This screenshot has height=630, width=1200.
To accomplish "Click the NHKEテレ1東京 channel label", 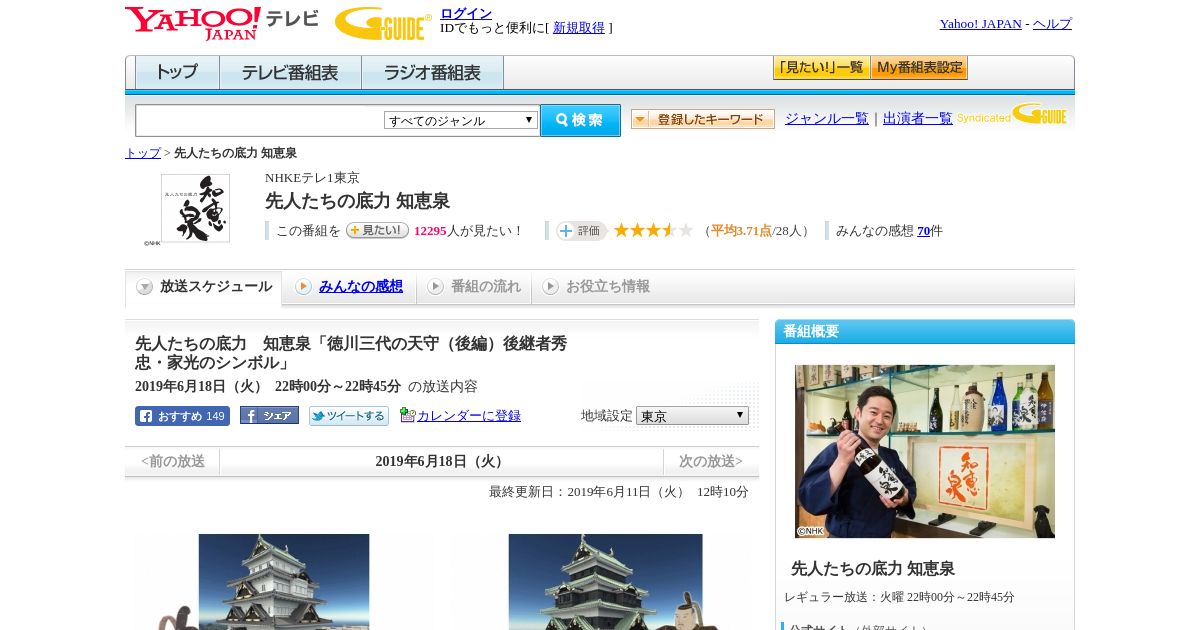I will (312, 178).
